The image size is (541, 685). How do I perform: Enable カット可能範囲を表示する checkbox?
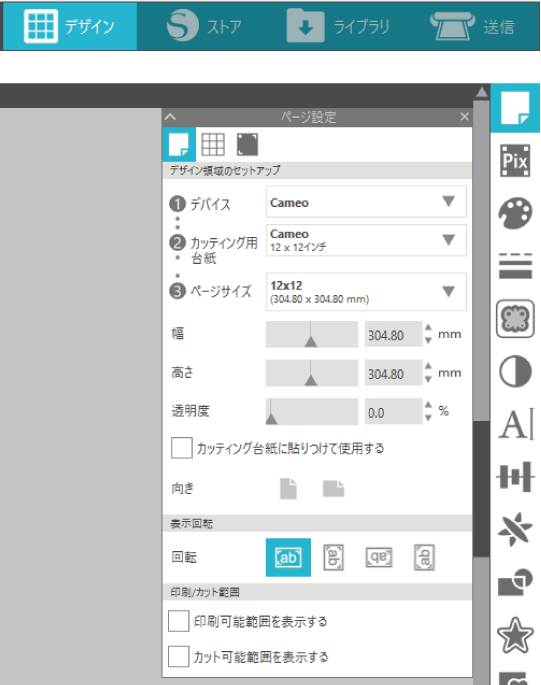[178, 656]
